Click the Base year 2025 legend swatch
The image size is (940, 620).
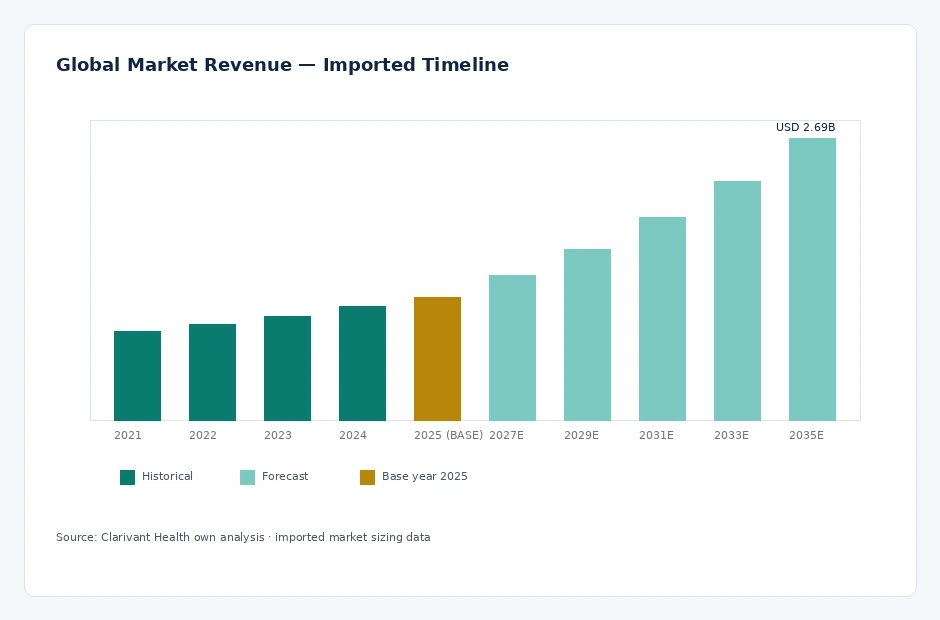point(367,477)
